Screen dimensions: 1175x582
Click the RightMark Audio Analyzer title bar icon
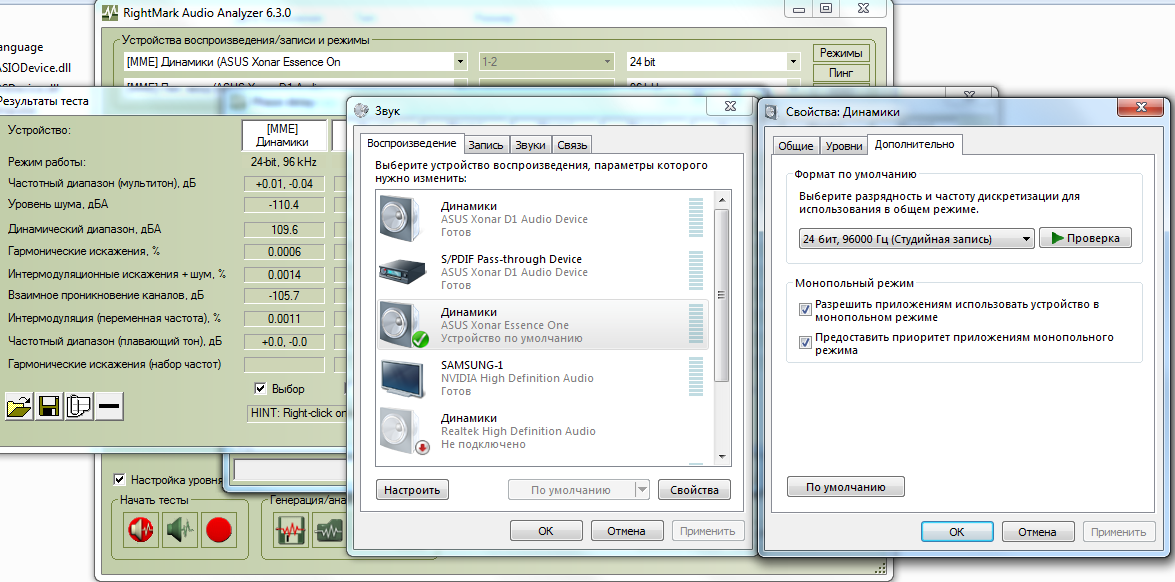(x=110, y=12)
